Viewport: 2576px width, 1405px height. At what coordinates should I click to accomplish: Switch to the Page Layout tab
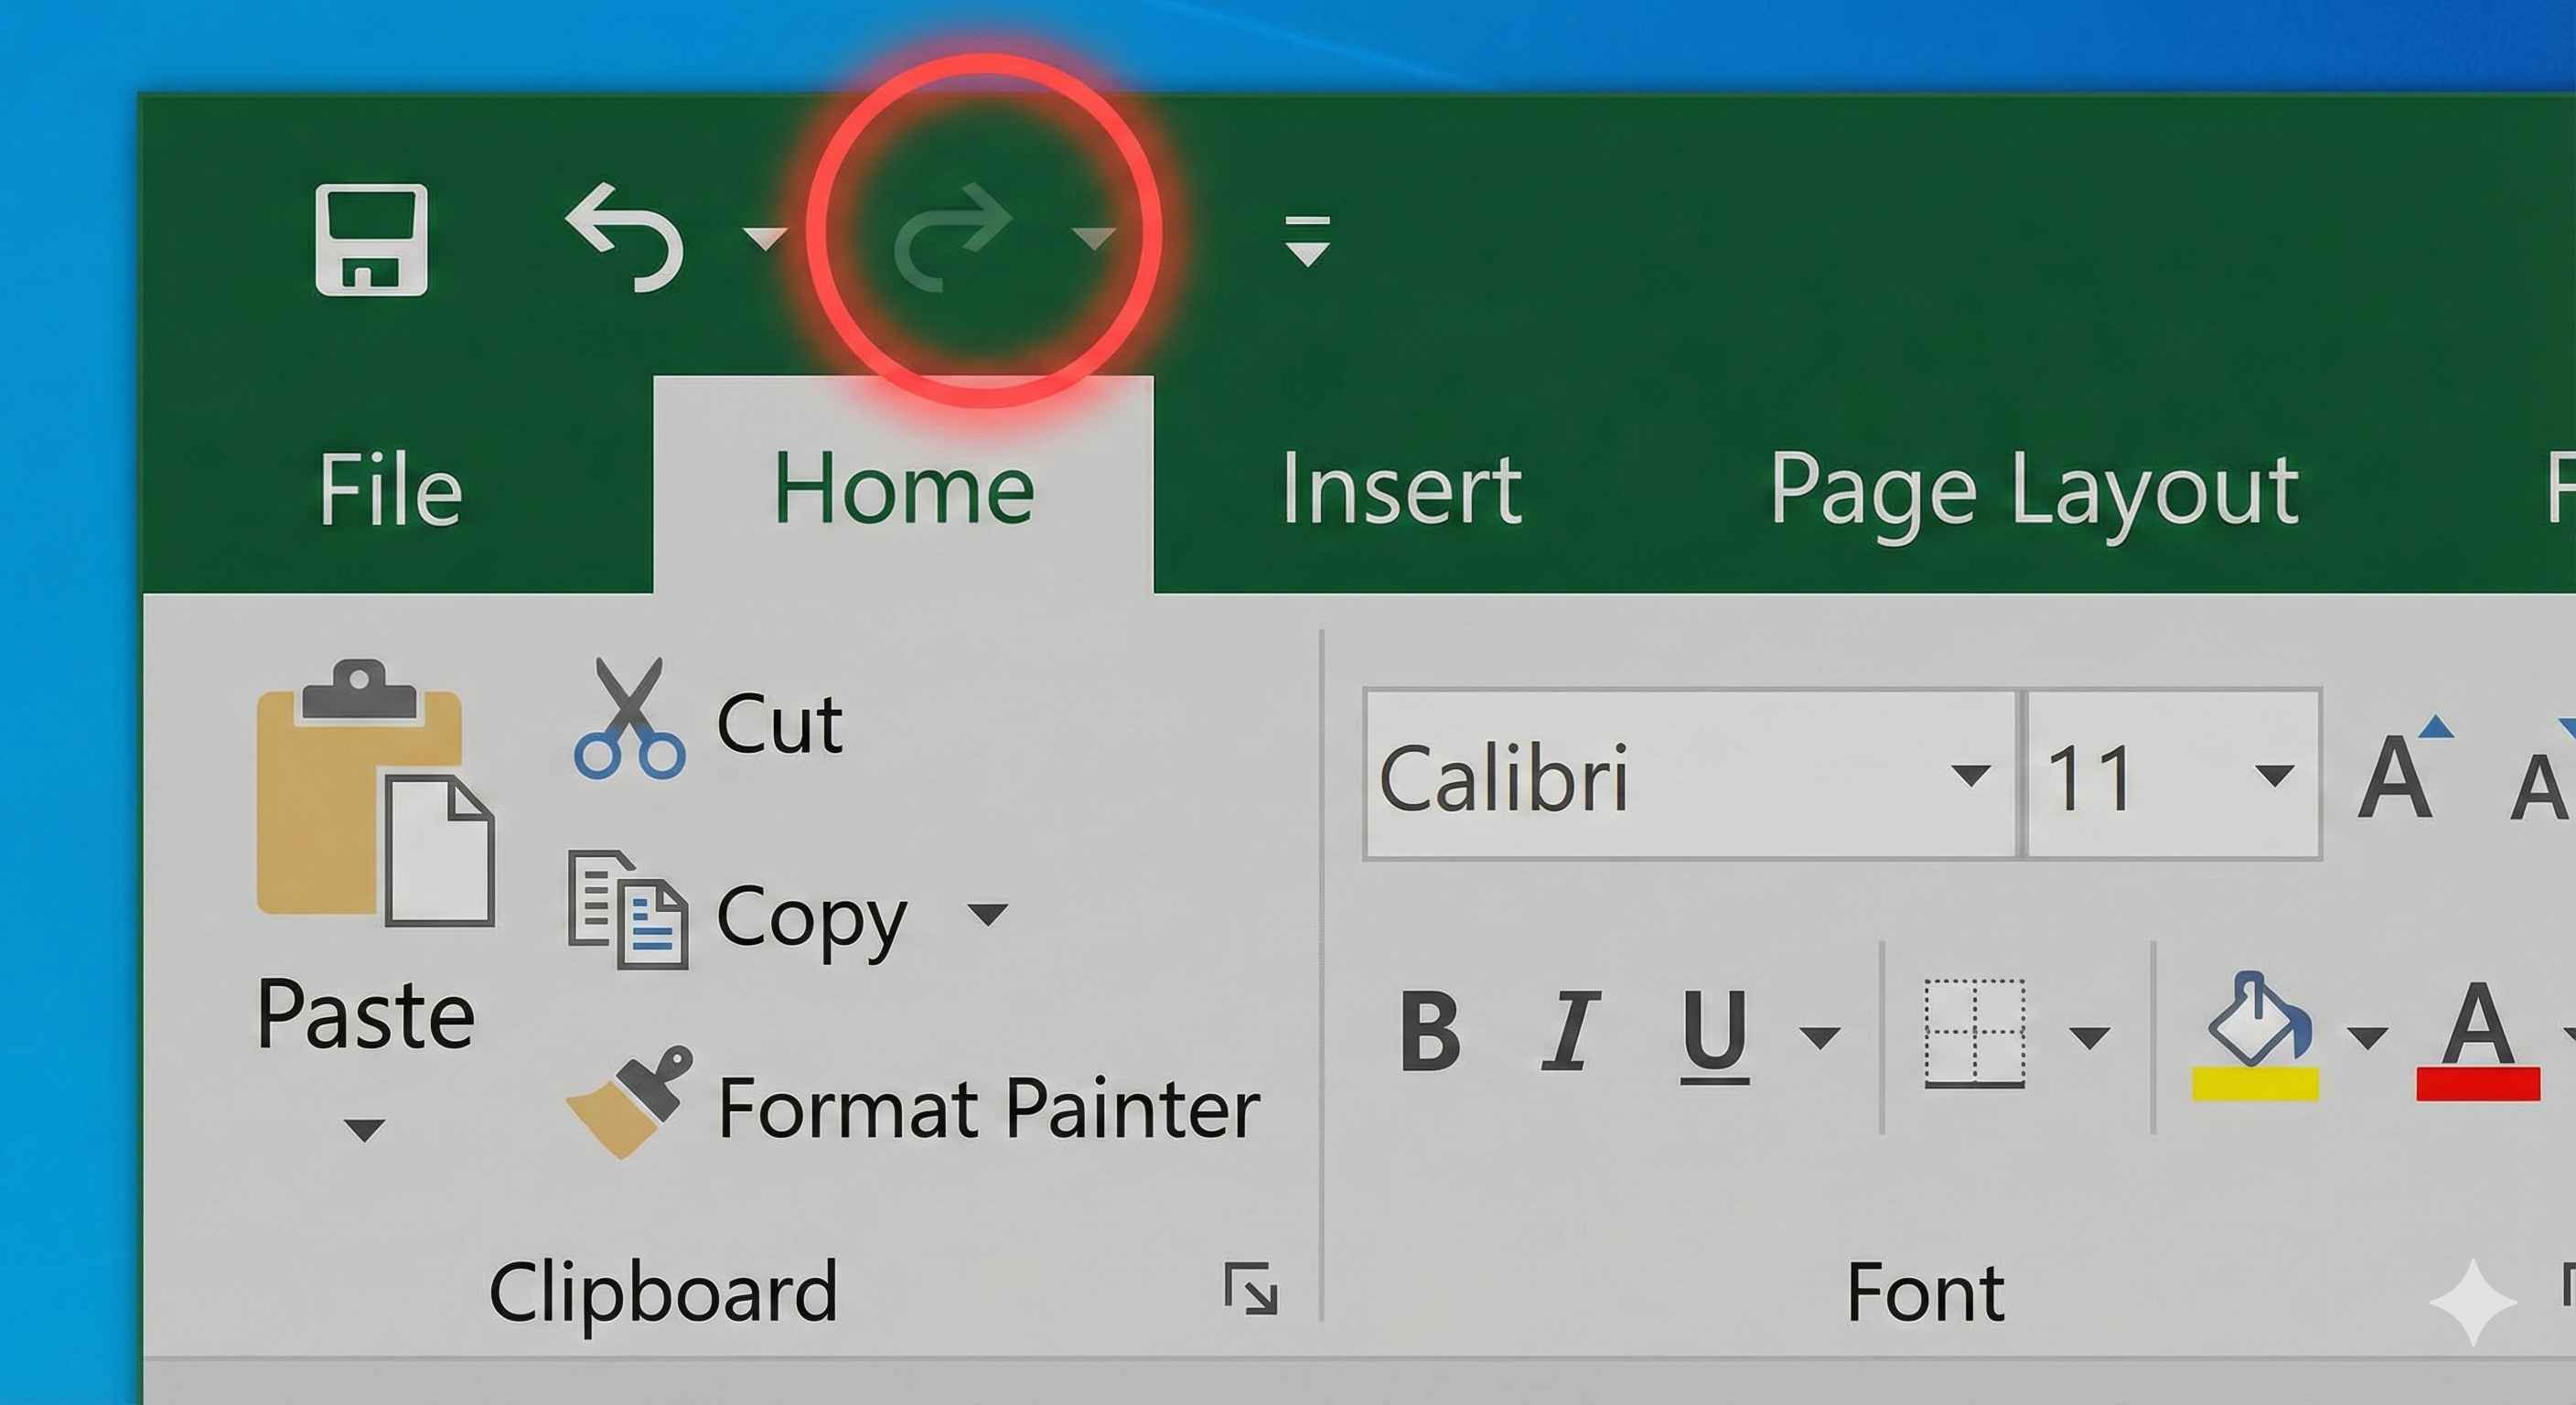tap(2034, 490)
